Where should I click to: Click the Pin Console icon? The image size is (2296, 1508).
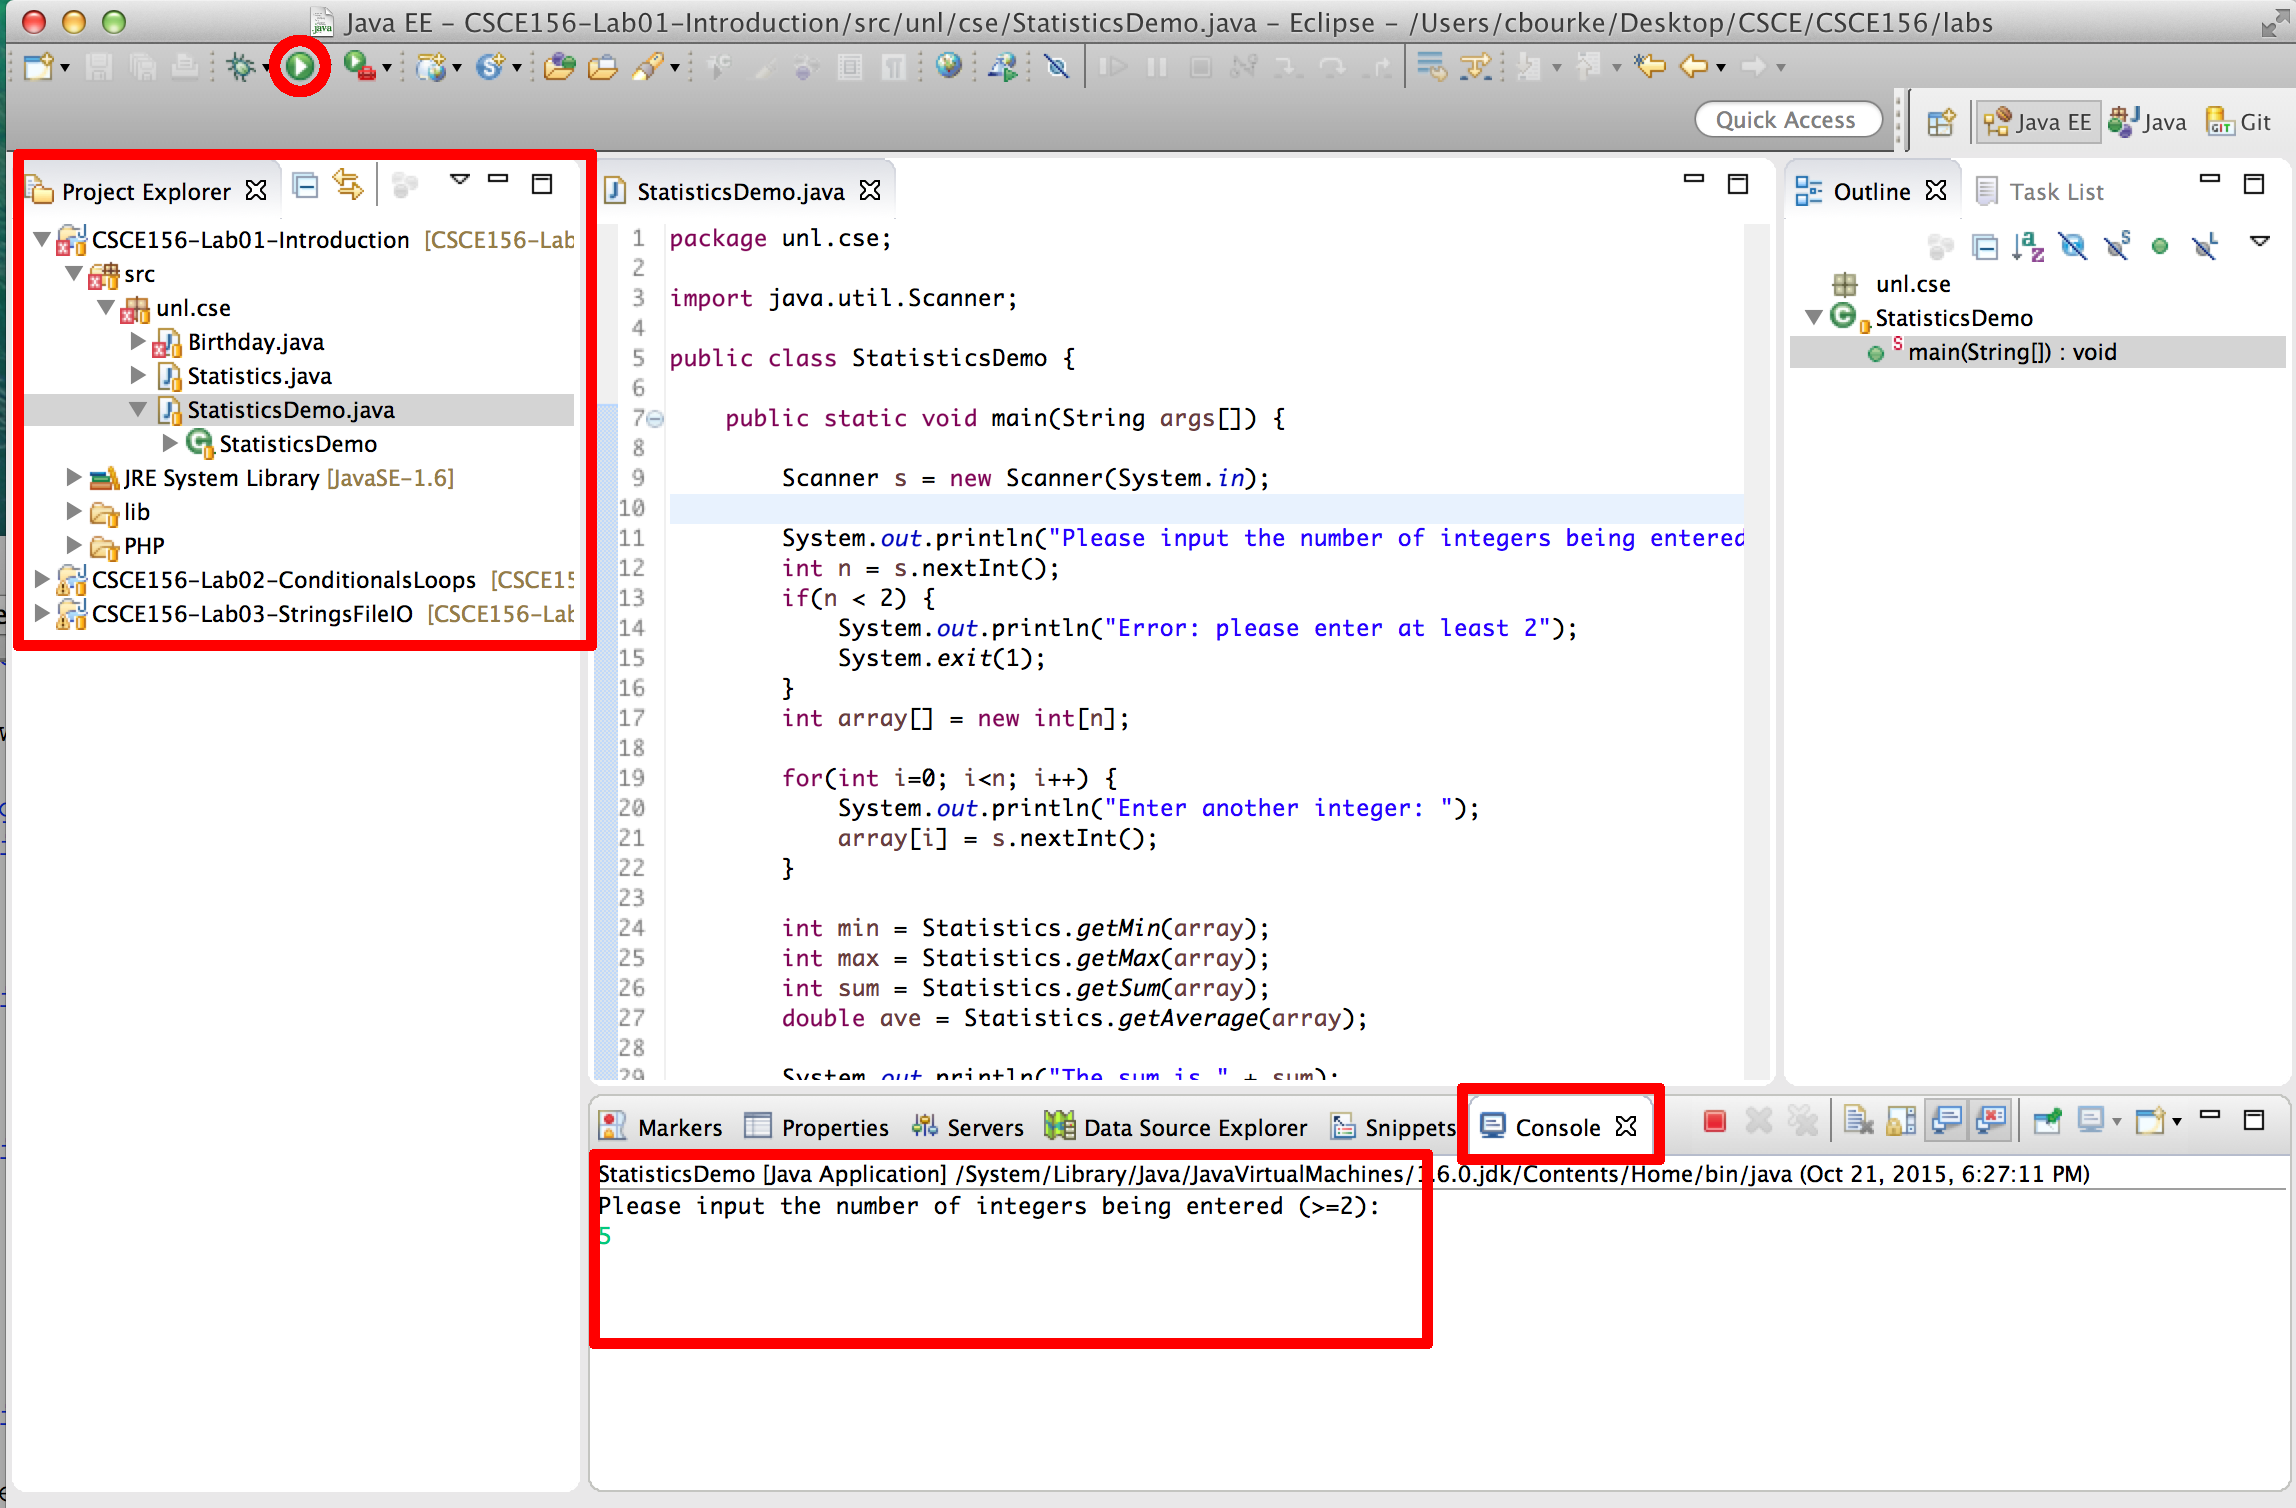tap(2046, 1122)
